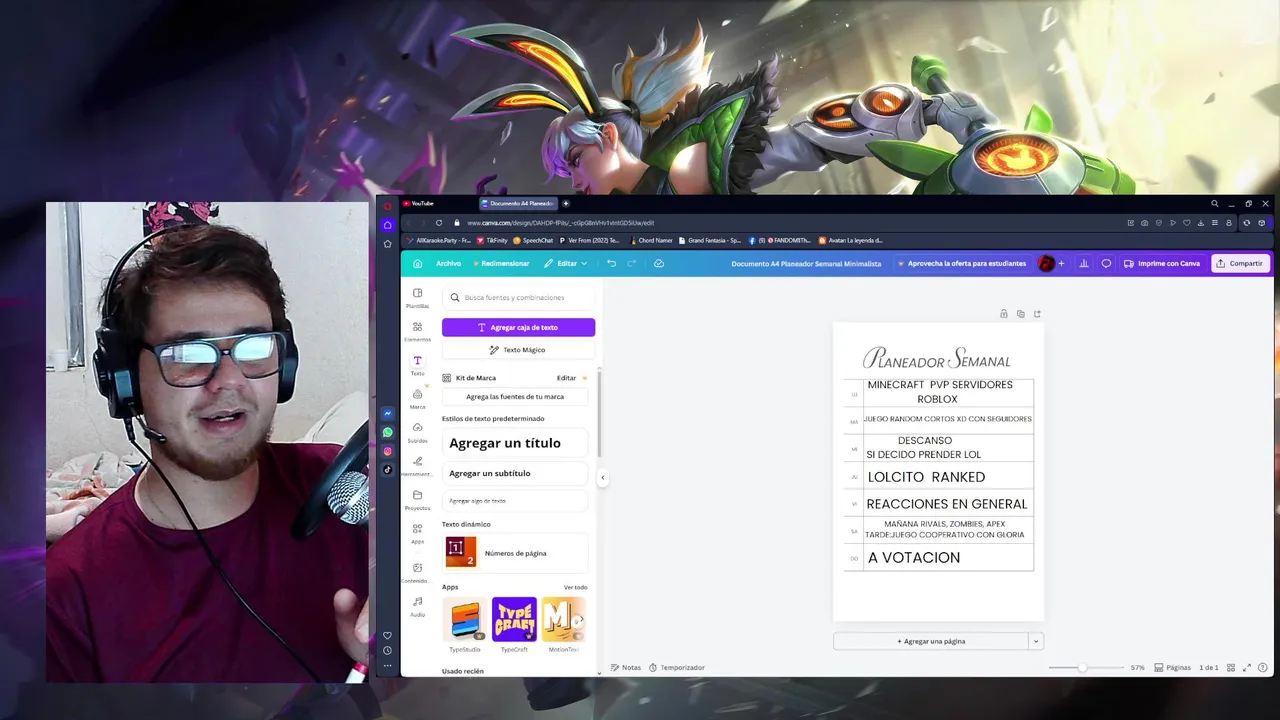Add collaborator plus icon beside avatar

click(x=1061, y=264)
